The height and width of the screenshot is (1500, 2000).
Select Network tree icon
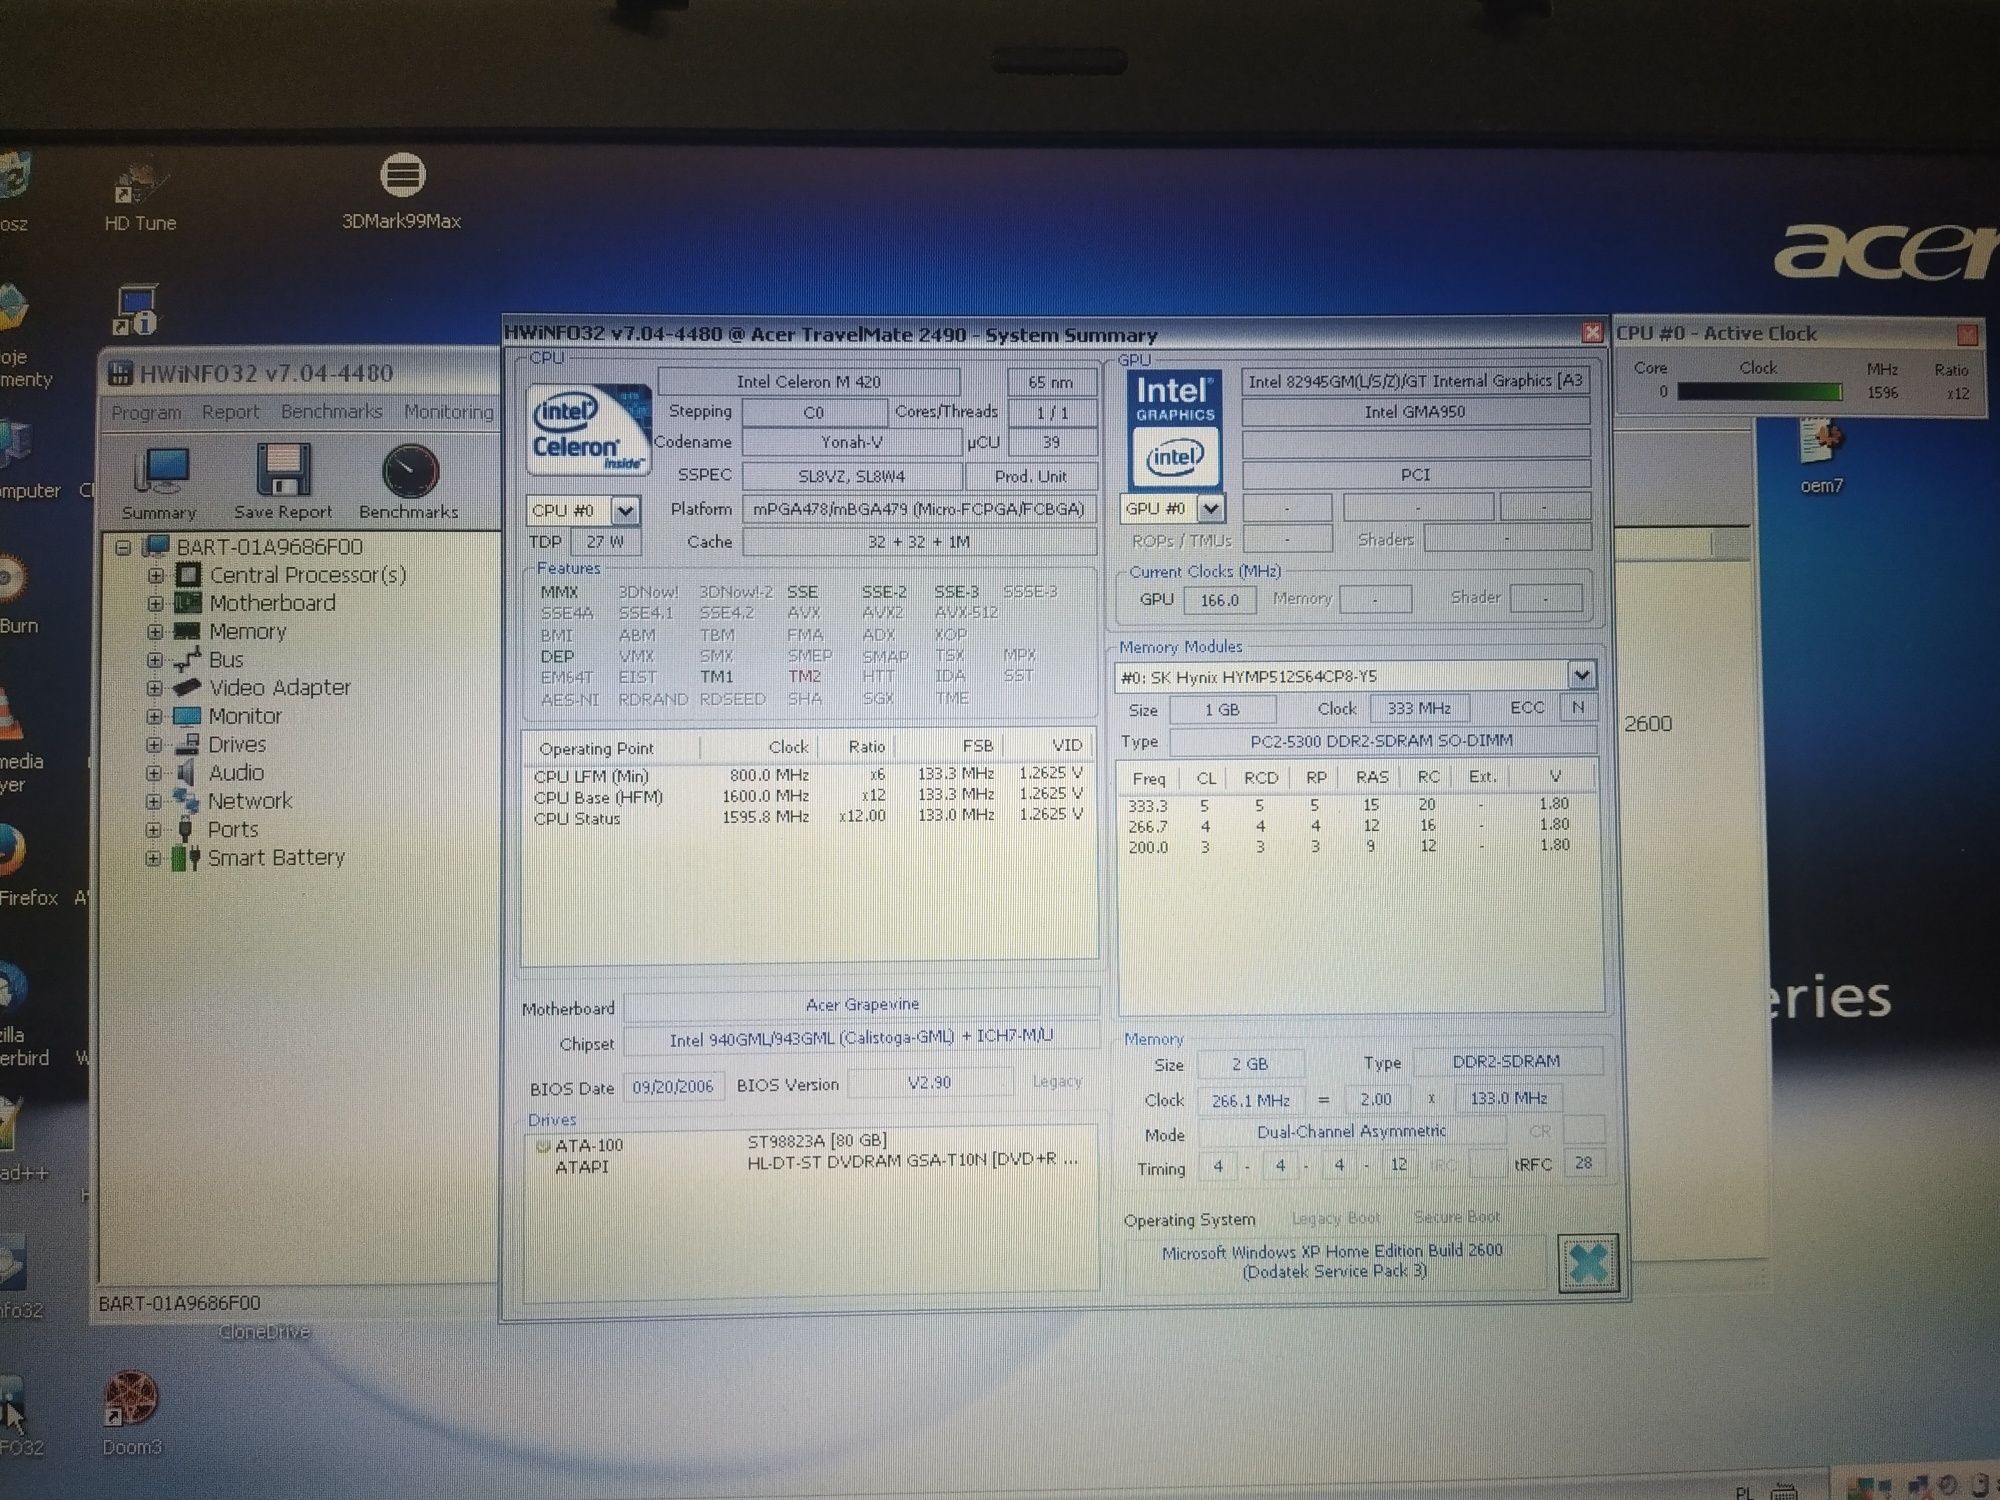tap(186, 800)
